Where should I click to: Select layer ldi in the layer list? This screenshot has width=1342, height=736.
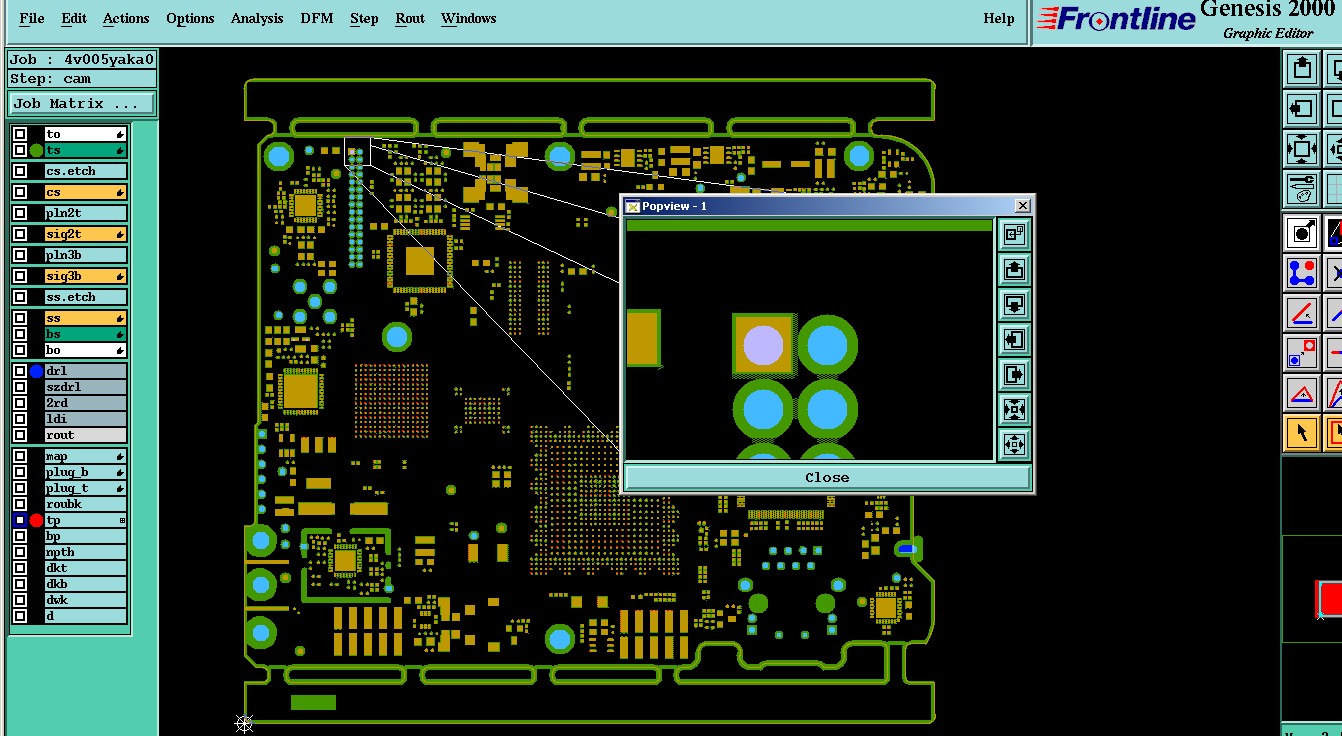(85, 419)
